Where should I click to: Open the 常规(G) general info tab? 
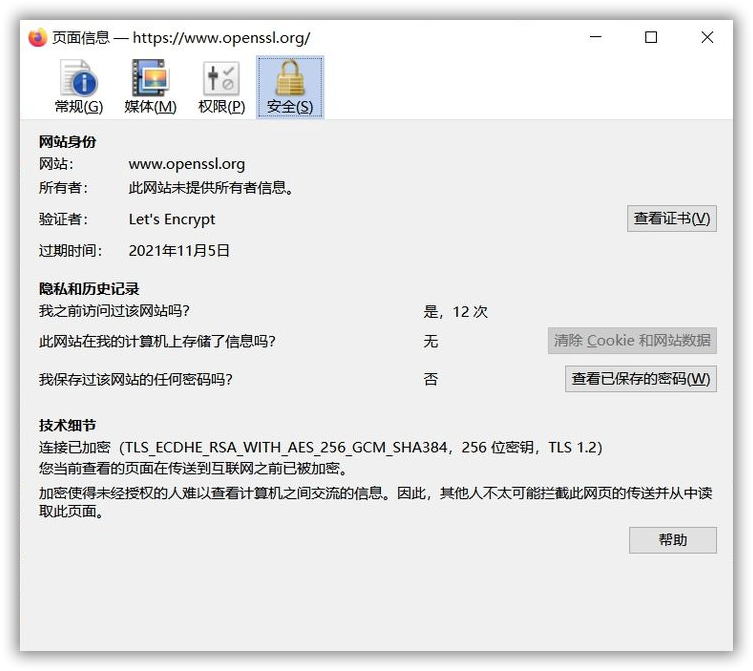[79, 87]
